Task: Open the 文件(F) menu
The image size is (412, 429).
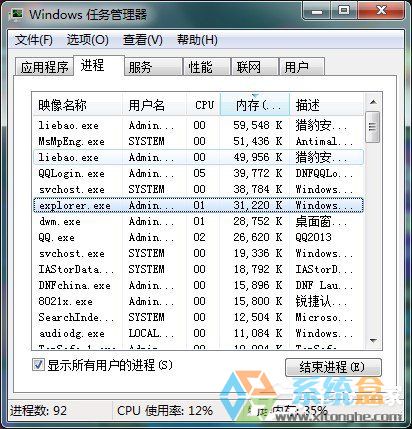Action: coord(34,40)
